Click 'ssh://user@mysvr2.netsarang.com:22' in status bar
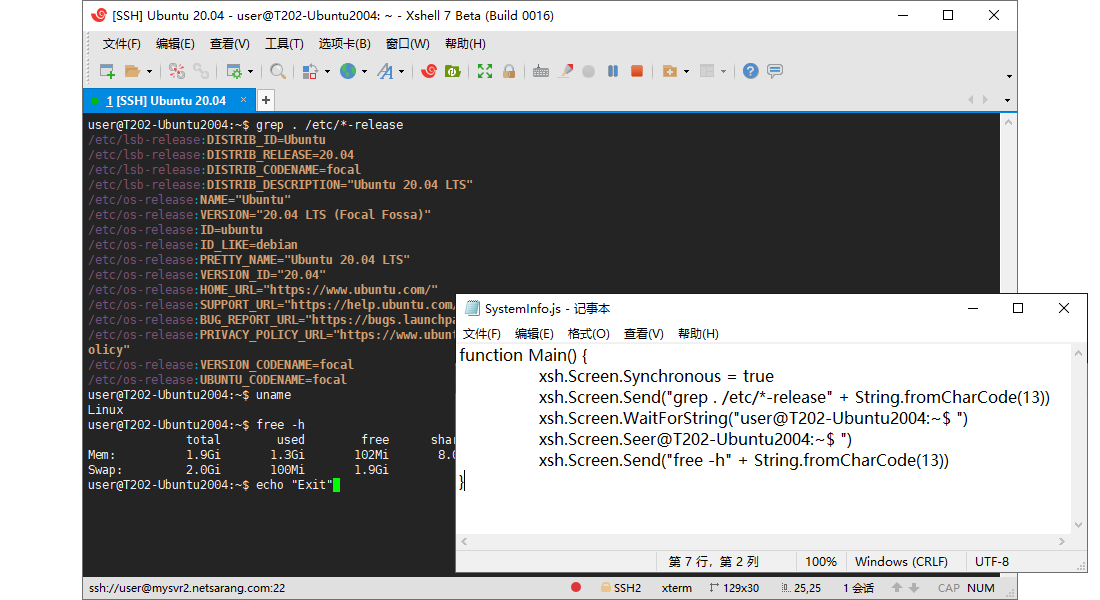The height and width of the screenshot is (600, 1100). [x=187, y=588]
